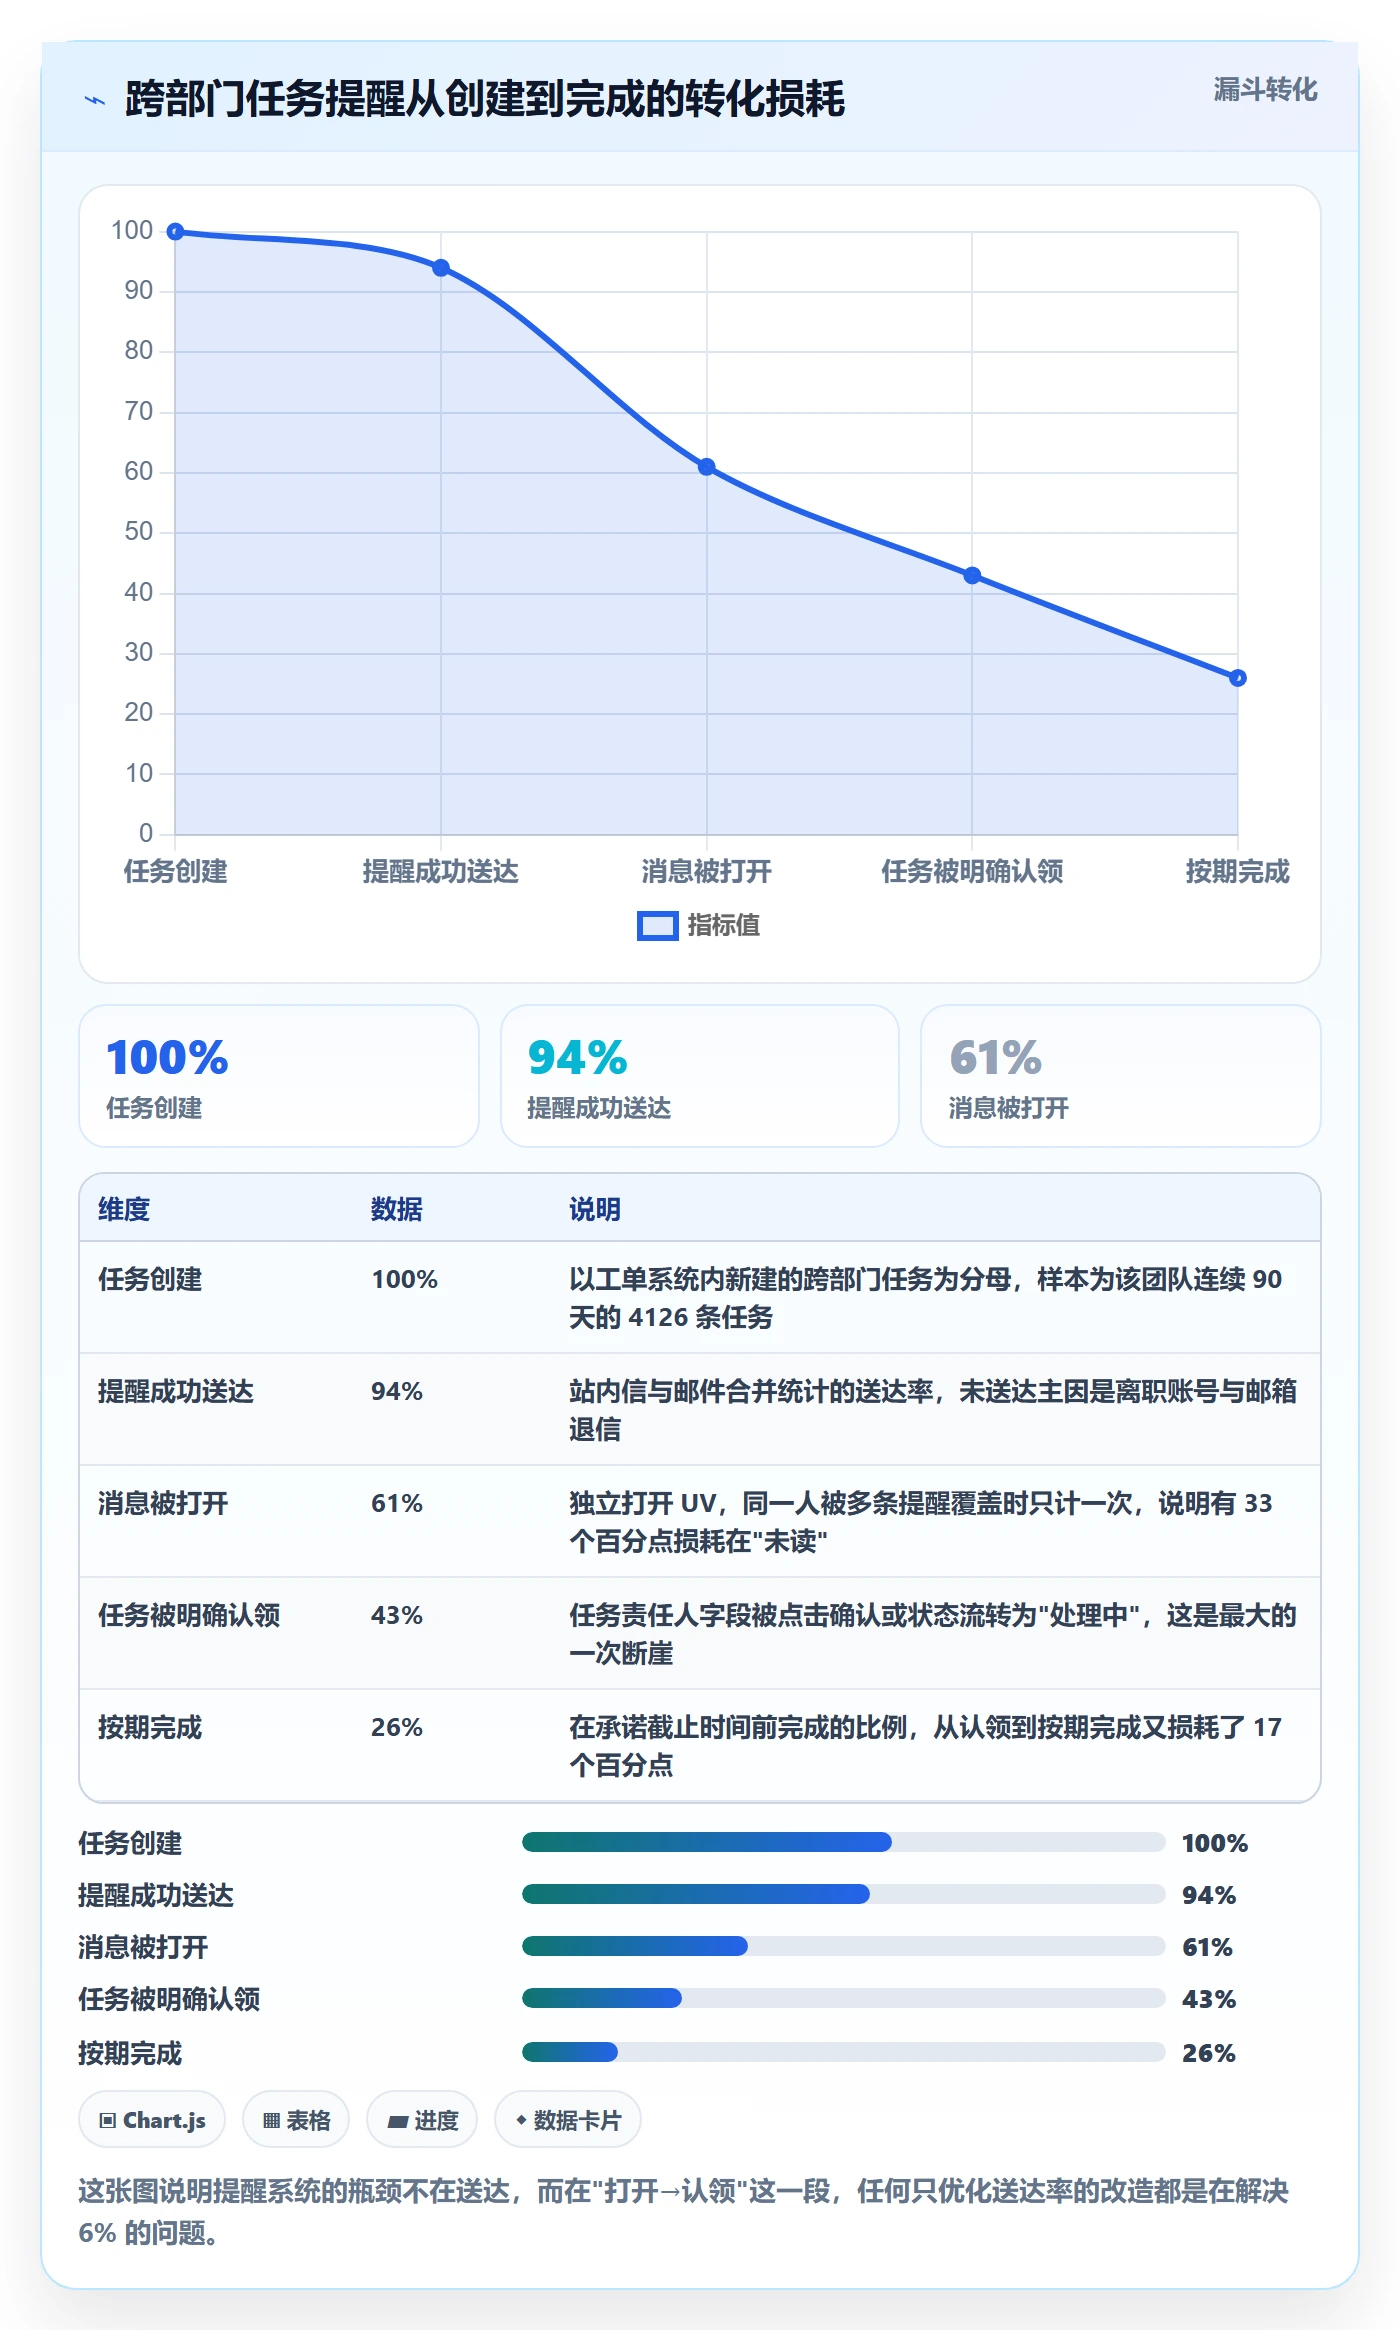This screenshot has height=2330, width=1400.
Task: Click the 94% 提醒成功送达 stat card
Action: pos(700,1076)
